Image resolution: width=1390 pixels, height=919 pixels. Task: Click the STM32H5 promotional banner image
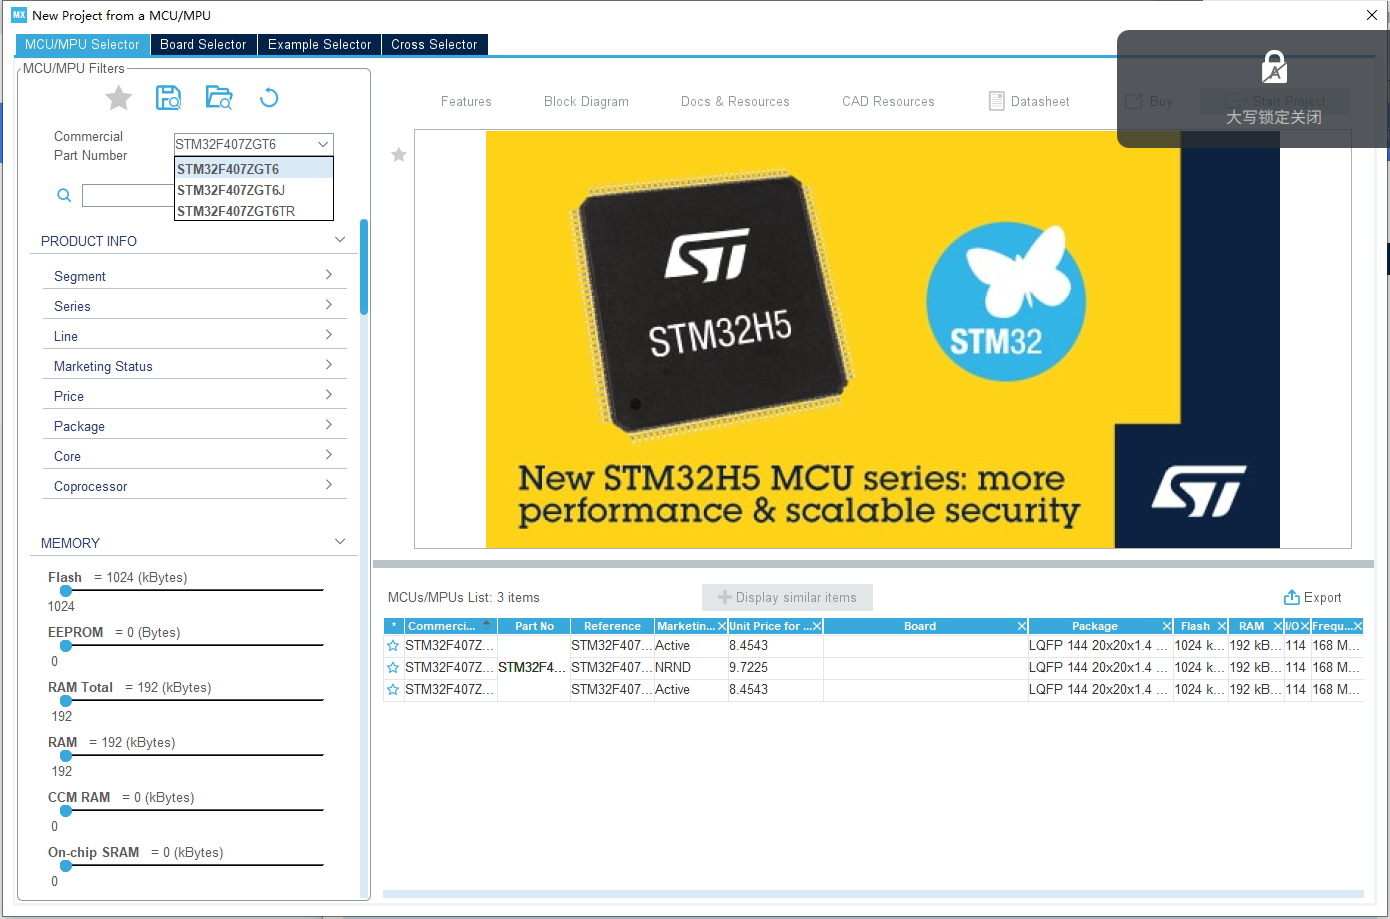pyautogui.click(x=882, y=339)
